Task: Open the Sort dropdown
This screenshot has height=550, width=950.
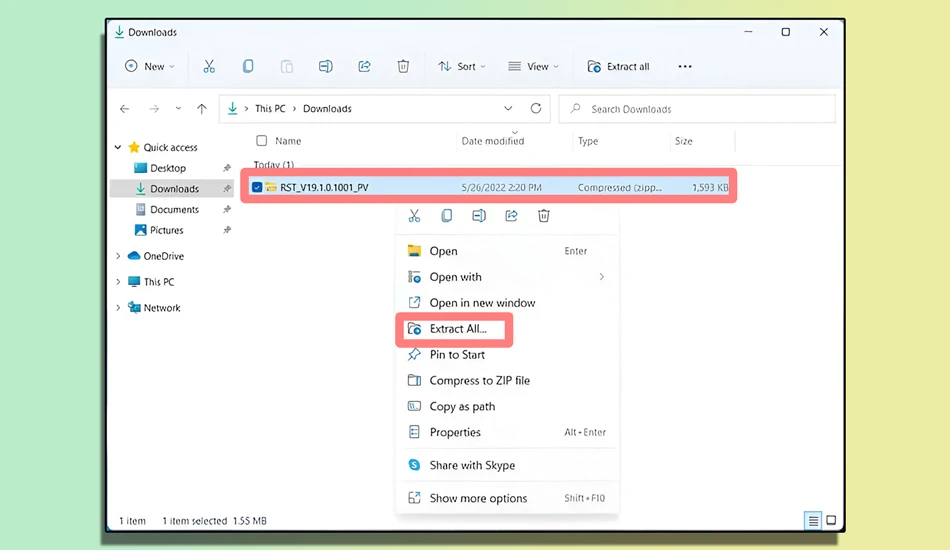Action: (x=462, y=67)
